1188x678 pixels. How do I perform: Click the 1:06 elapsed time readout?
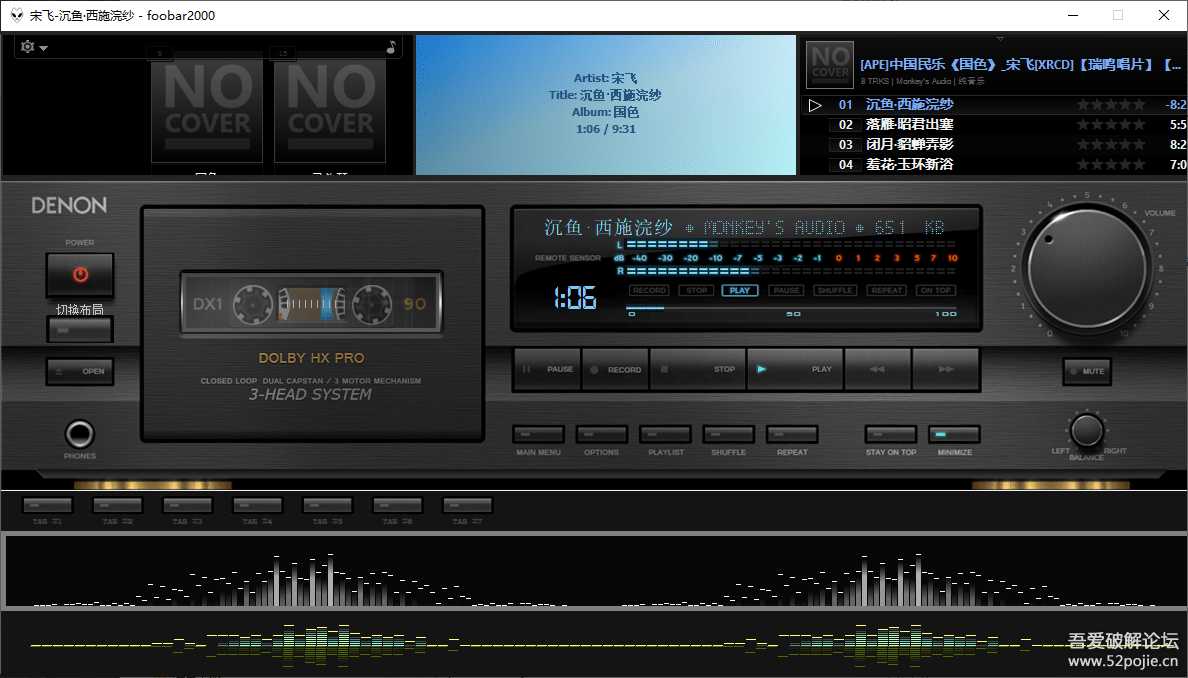pyautogui.click(x=575, y=298)
